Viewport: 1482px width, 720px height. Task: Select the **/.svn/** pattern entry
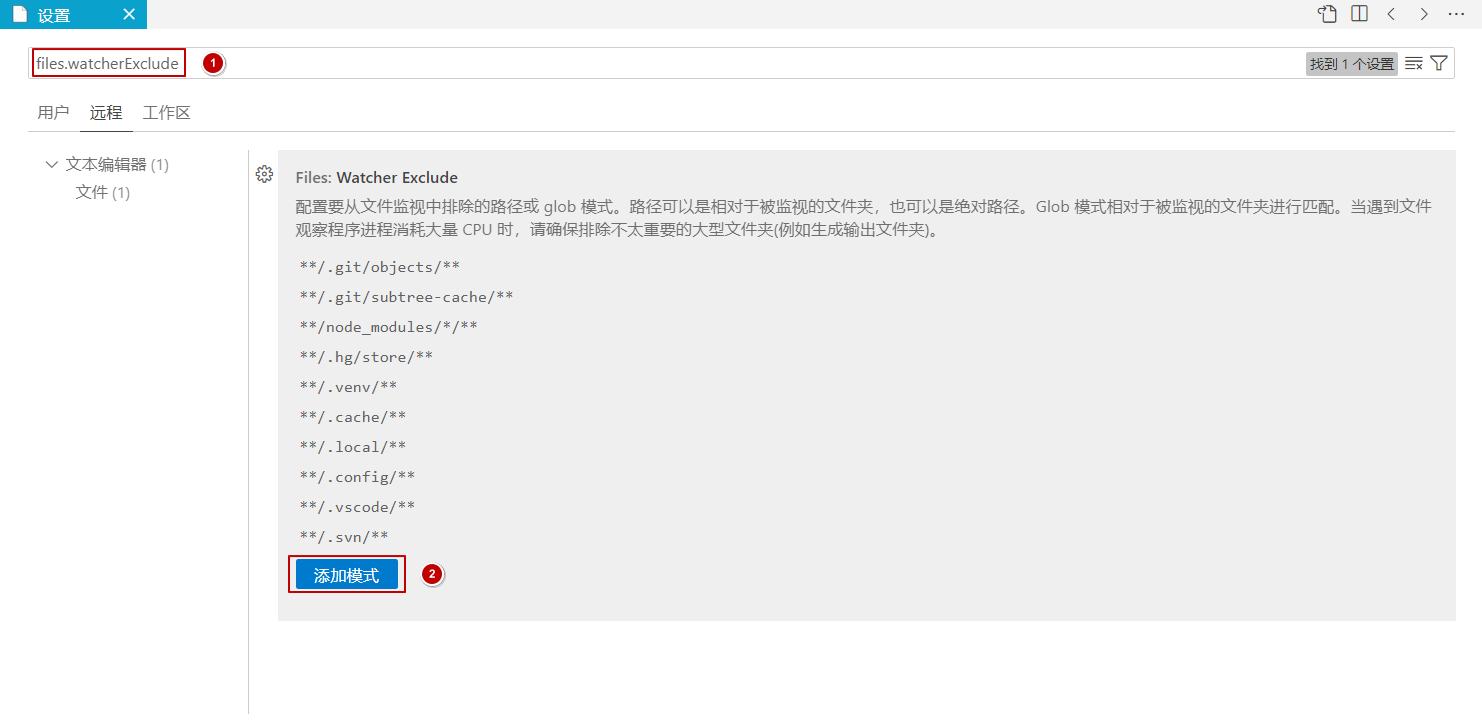[x=344, y=537]
